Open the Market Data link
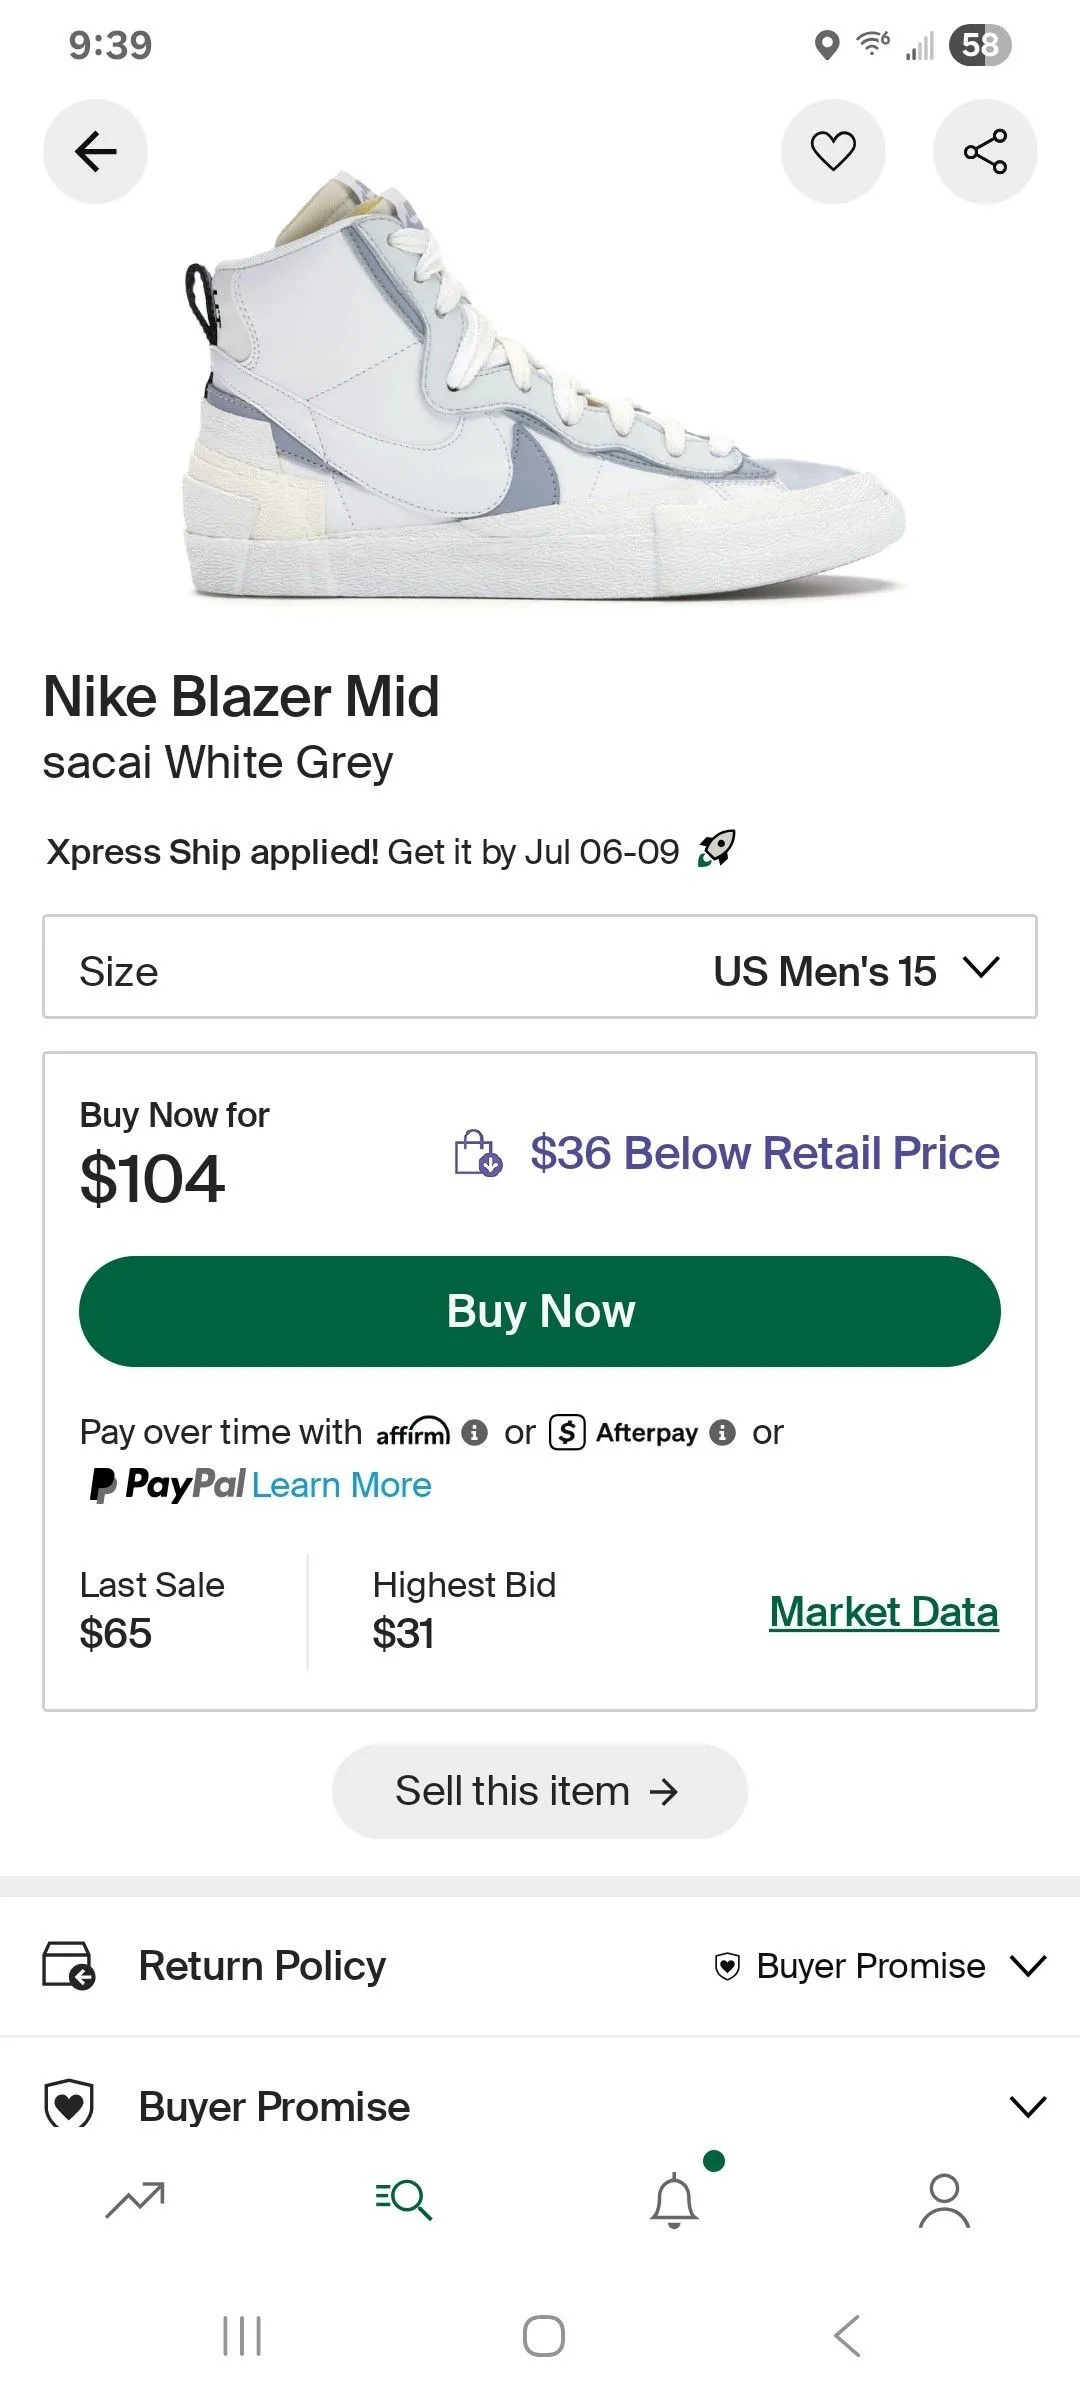Screen dimensions: 1080x2400 (x=884, y=1612)
